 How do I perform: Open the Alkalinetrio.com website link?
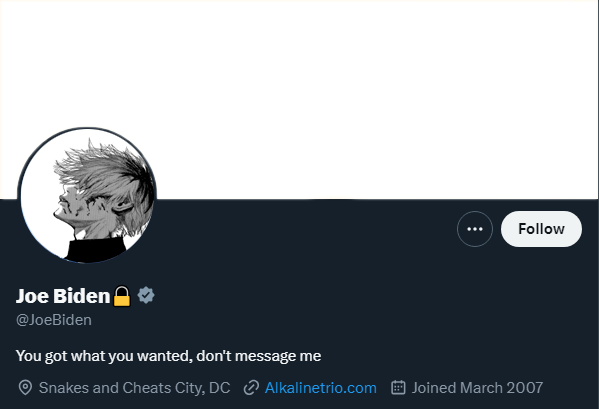pyautogui.click(x=321, y=388)
